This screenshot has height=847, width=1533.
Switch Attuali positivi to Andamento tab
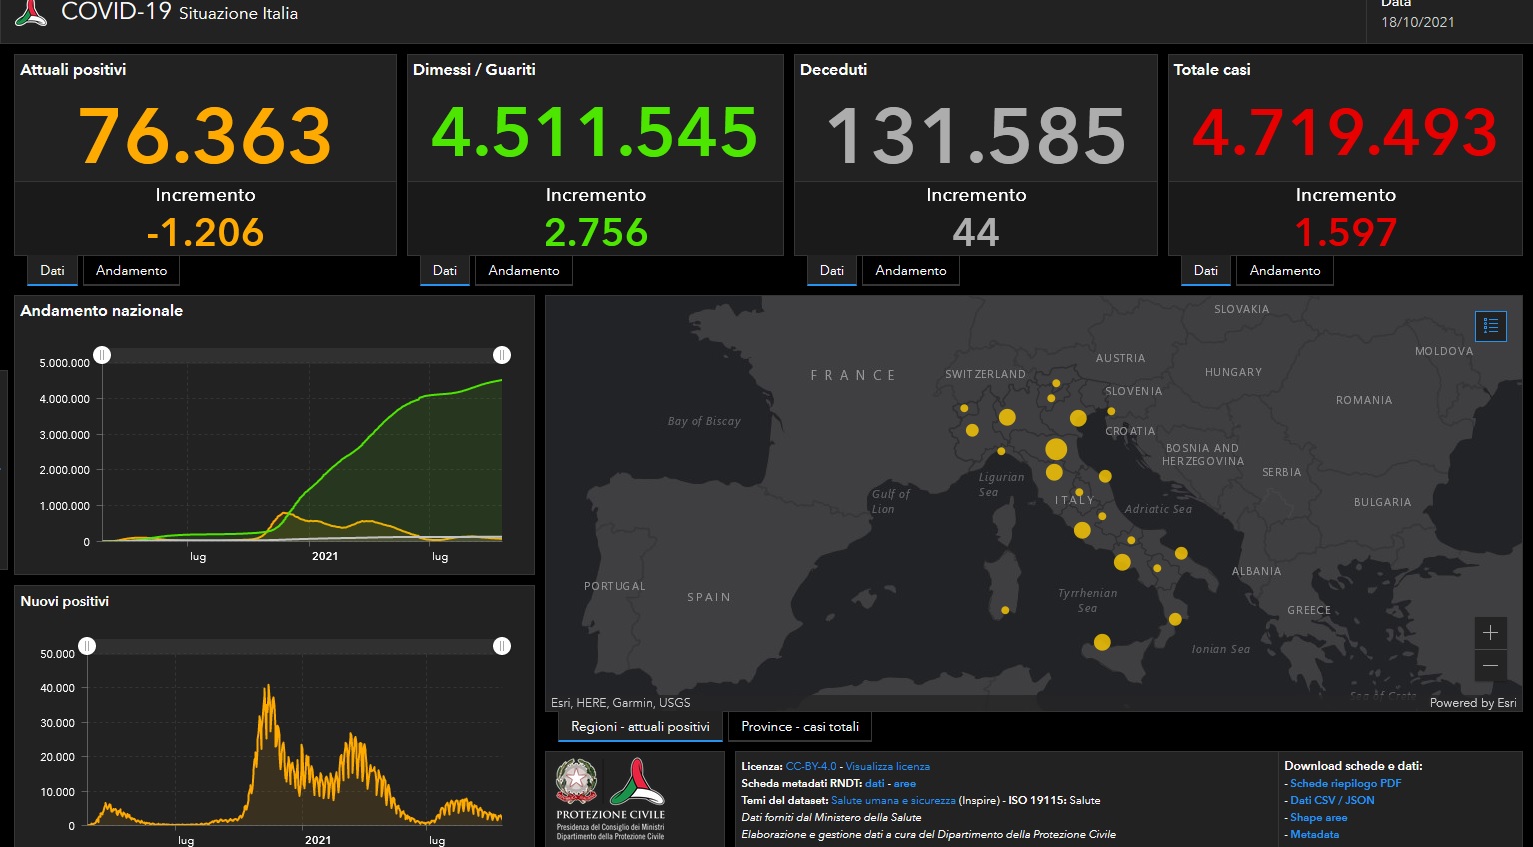[x=131, y=271]
